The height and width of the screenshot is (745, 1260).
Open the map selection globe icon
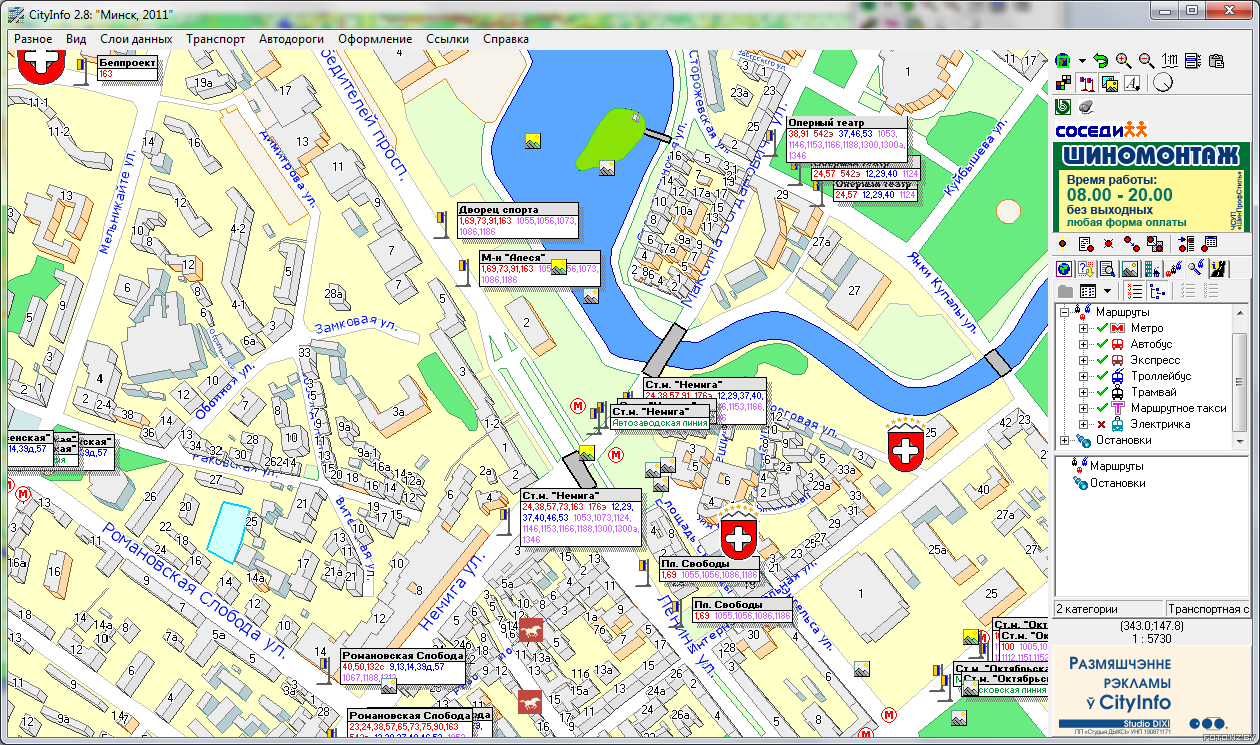pyautogui.click(x=1062, y=61)
